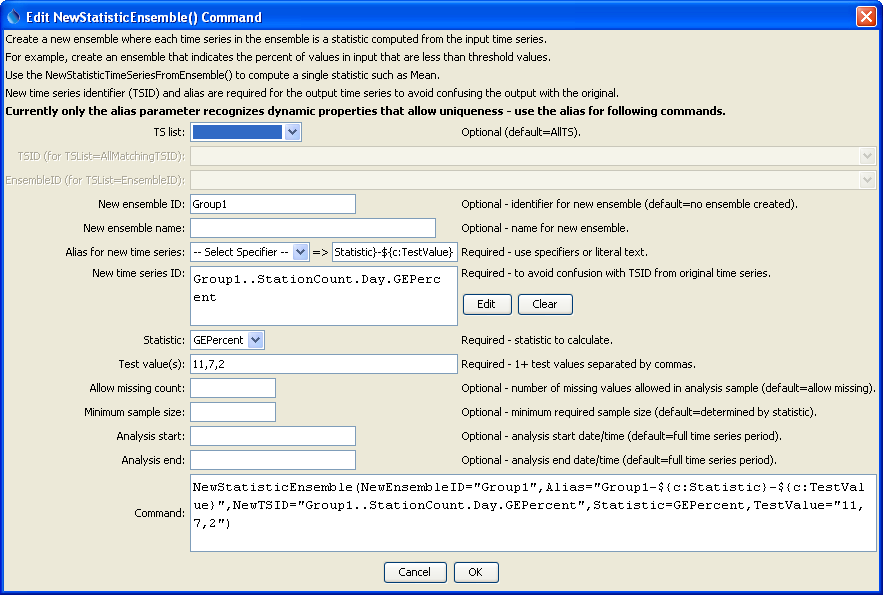Click 'Required - statistic to calculate.' text
This screenshot has width=883, height=595.
pyautogui.click(x=537, y=340)
